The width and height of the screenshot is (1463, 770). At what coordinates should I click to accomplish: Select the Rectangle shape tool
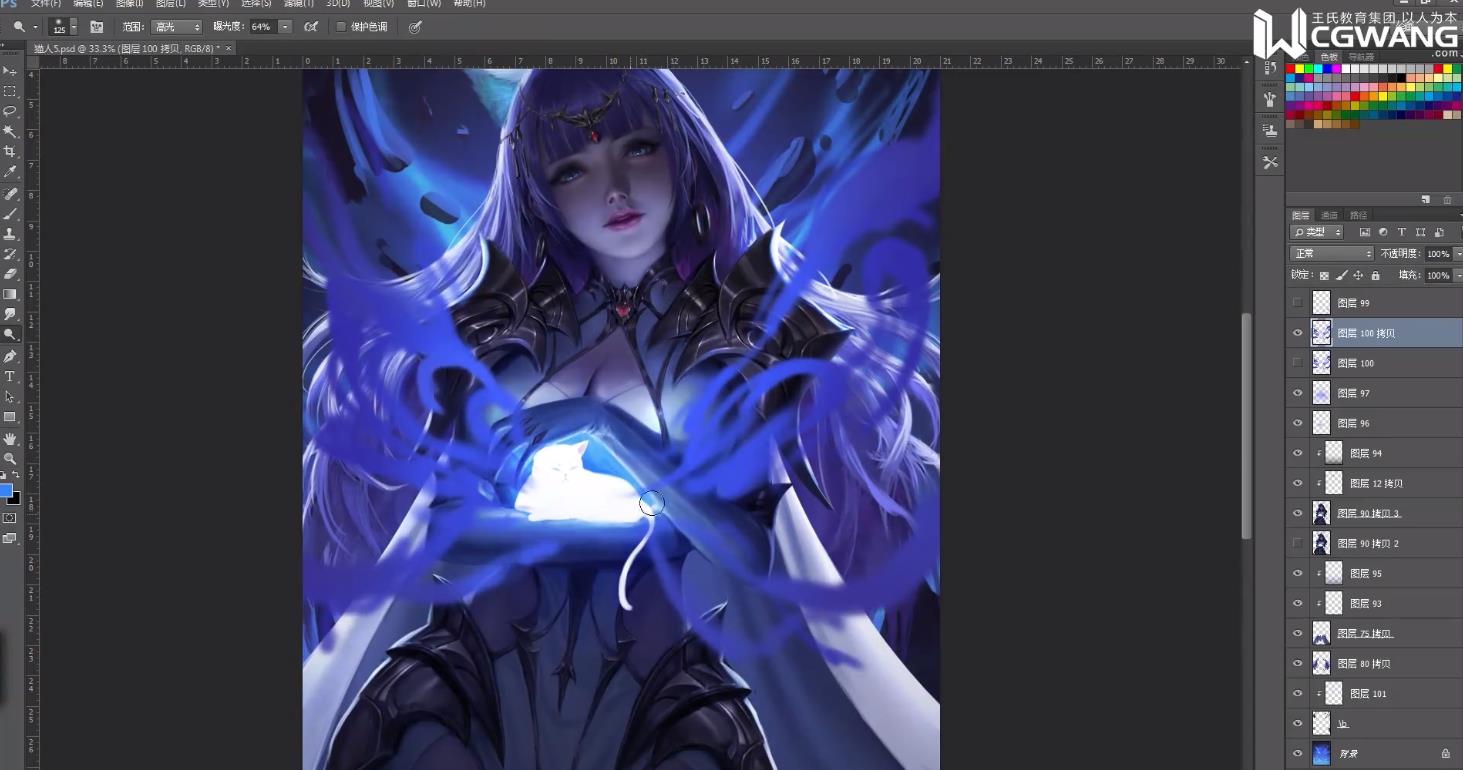point(10,417)
